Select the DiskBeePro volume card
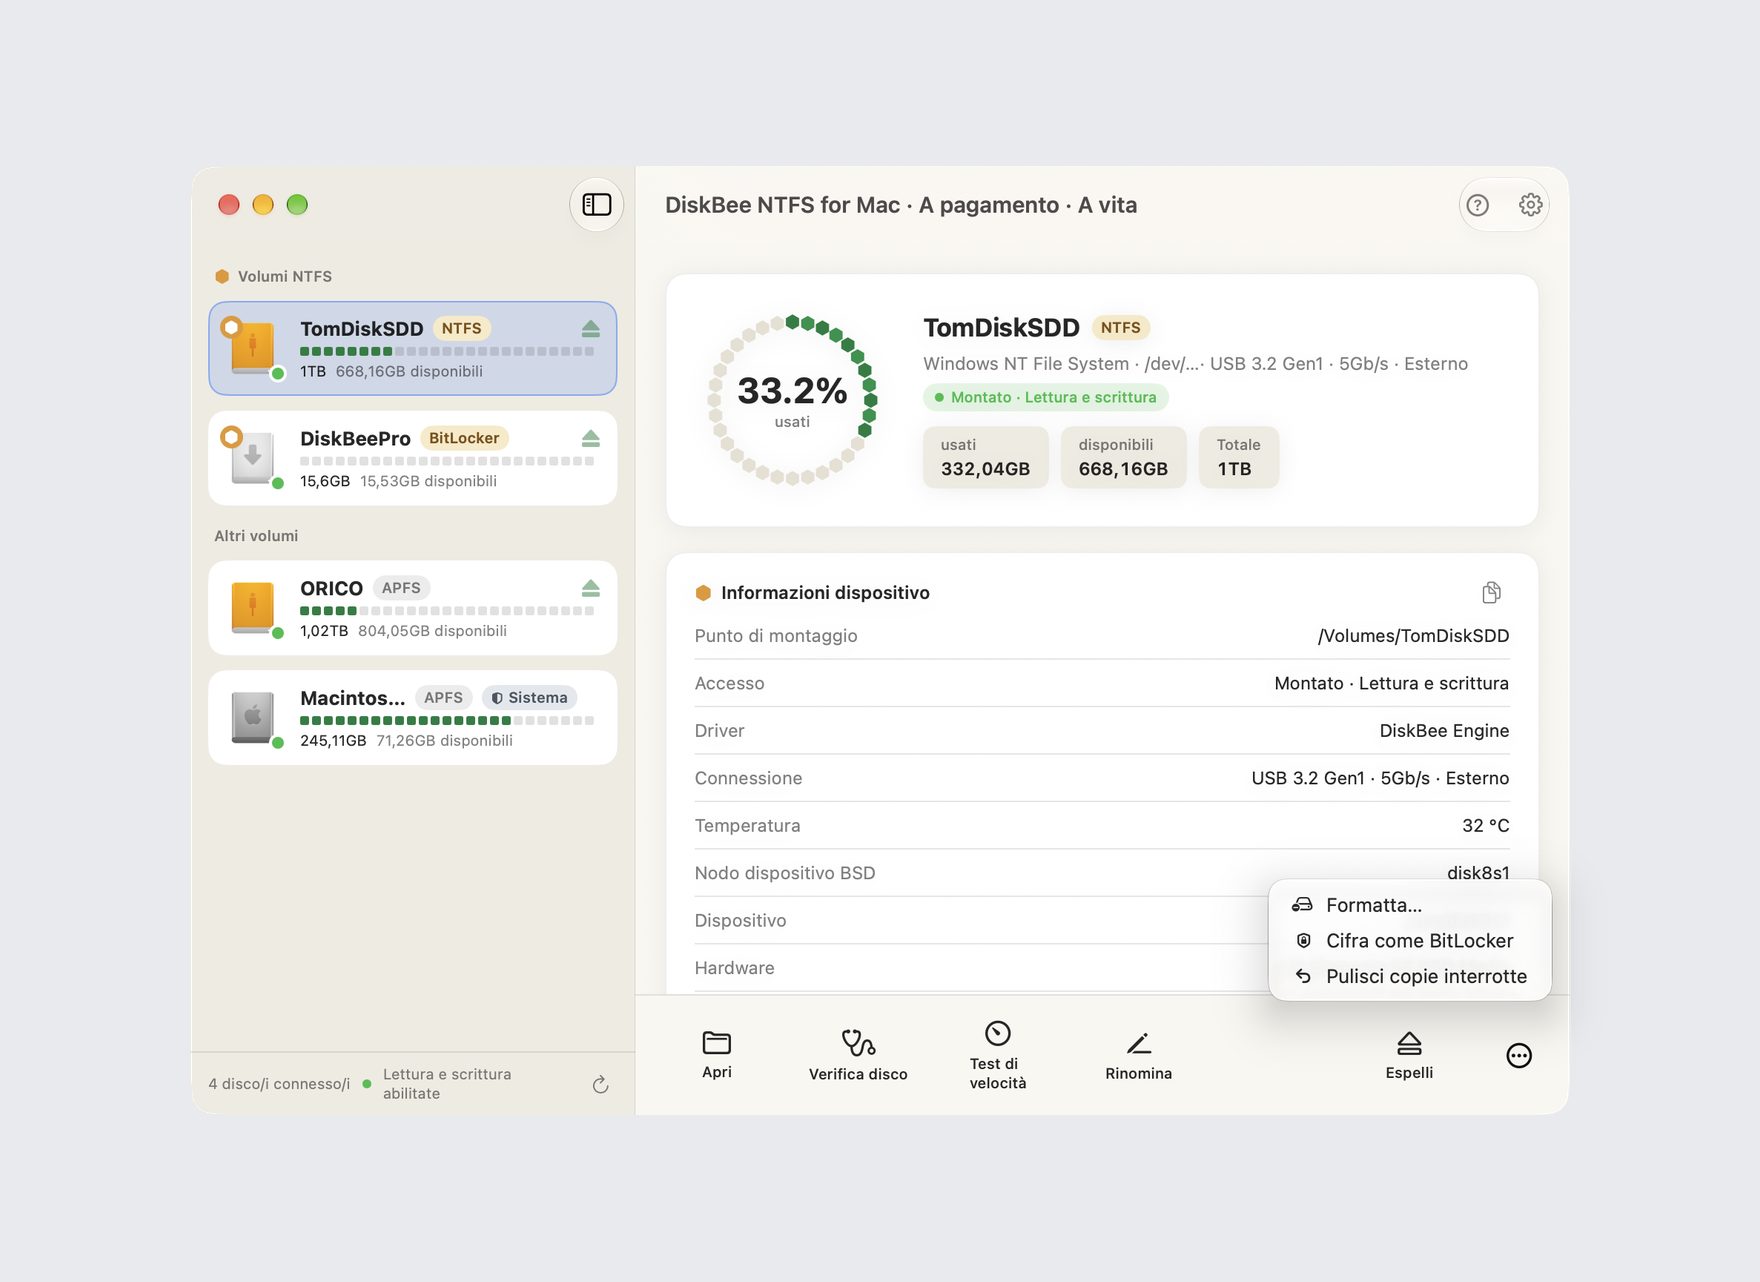The width and height of the screenshot is (1760, 1282). pyautogui.click(x=413, y=458)
